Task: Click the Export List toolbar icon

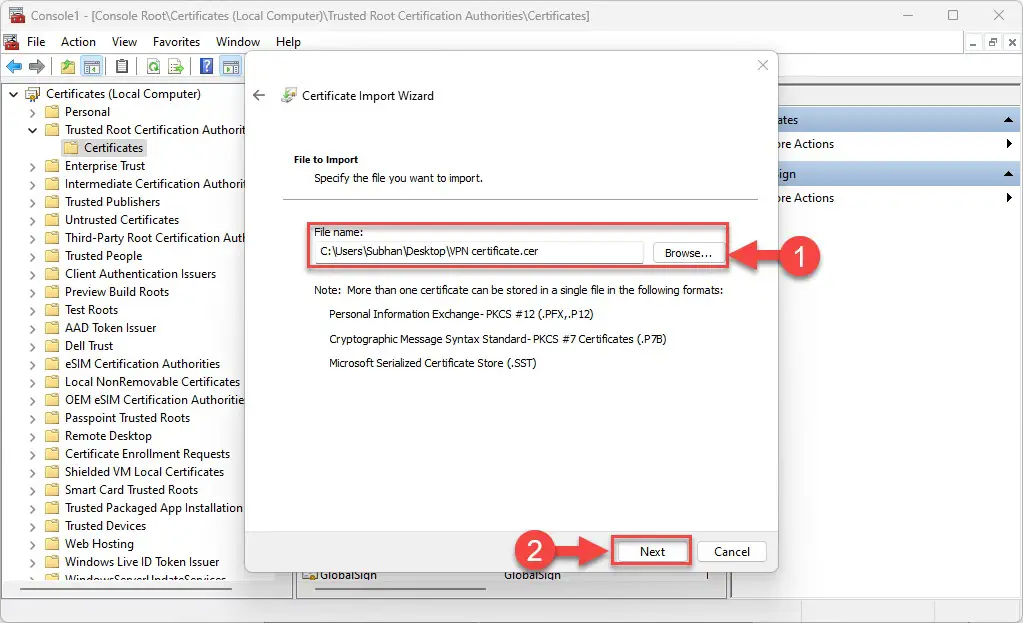Action: tap(176, 67)
